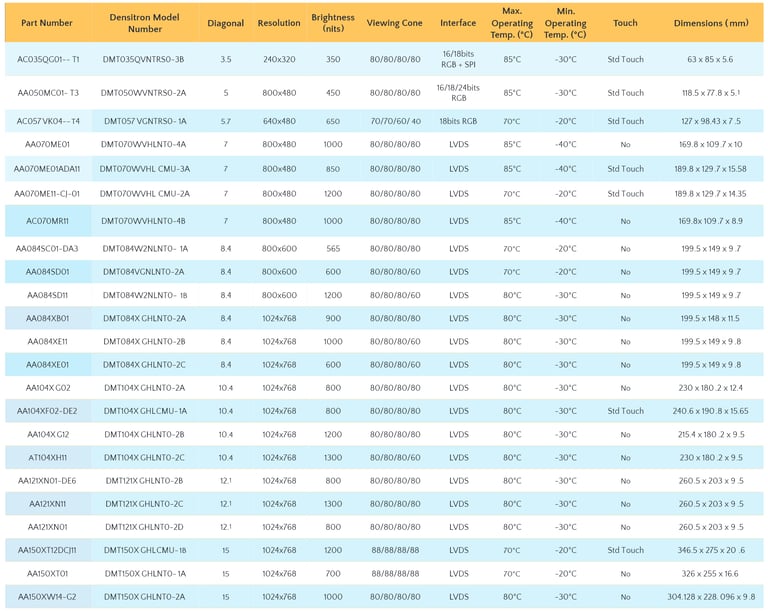Click part number AA084SD11
The image size is (768, 611).
48,295
